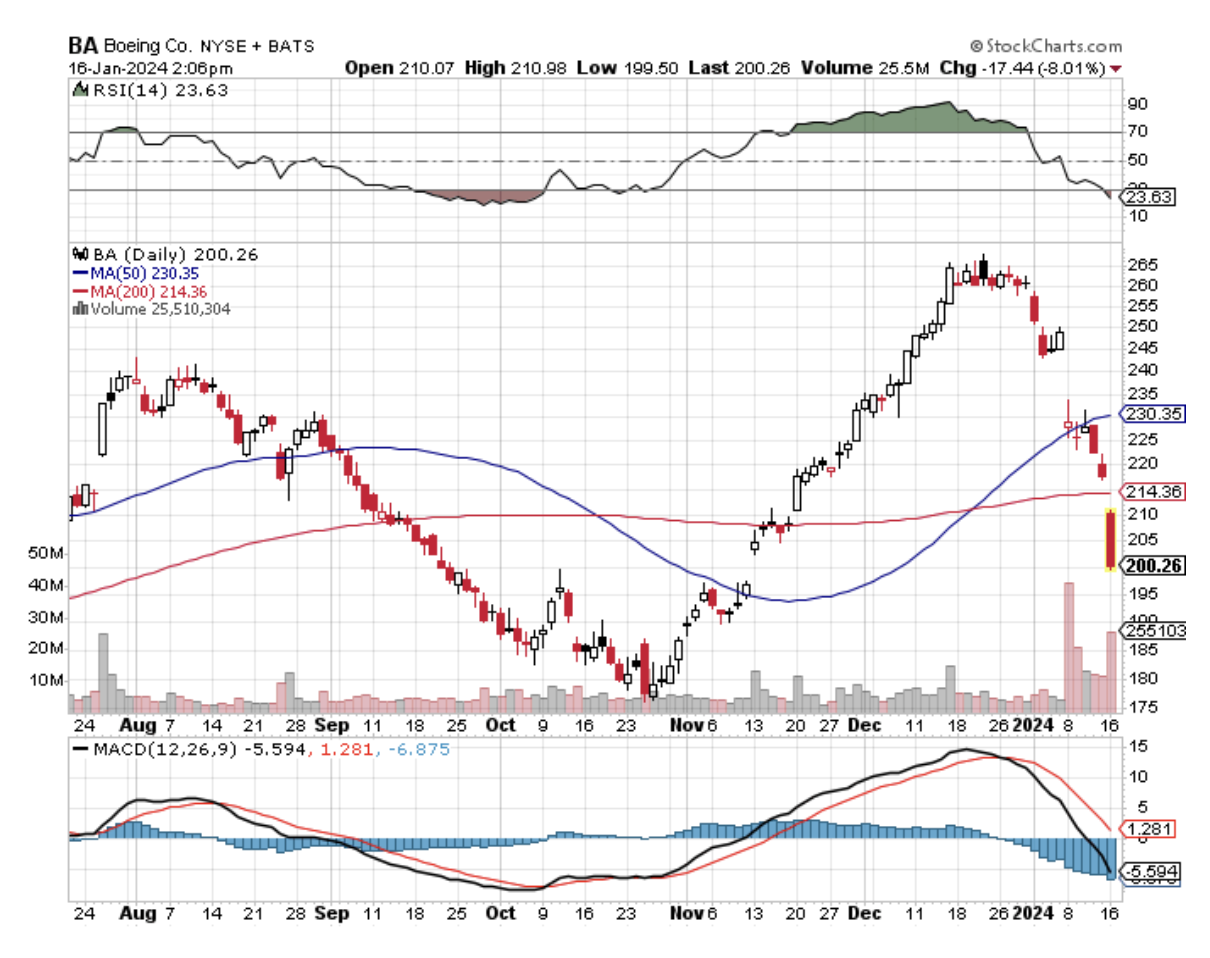The image size is (1210, 958).
Task: Click the bold BA ticker symbol
Action: [x=81, y=46]
